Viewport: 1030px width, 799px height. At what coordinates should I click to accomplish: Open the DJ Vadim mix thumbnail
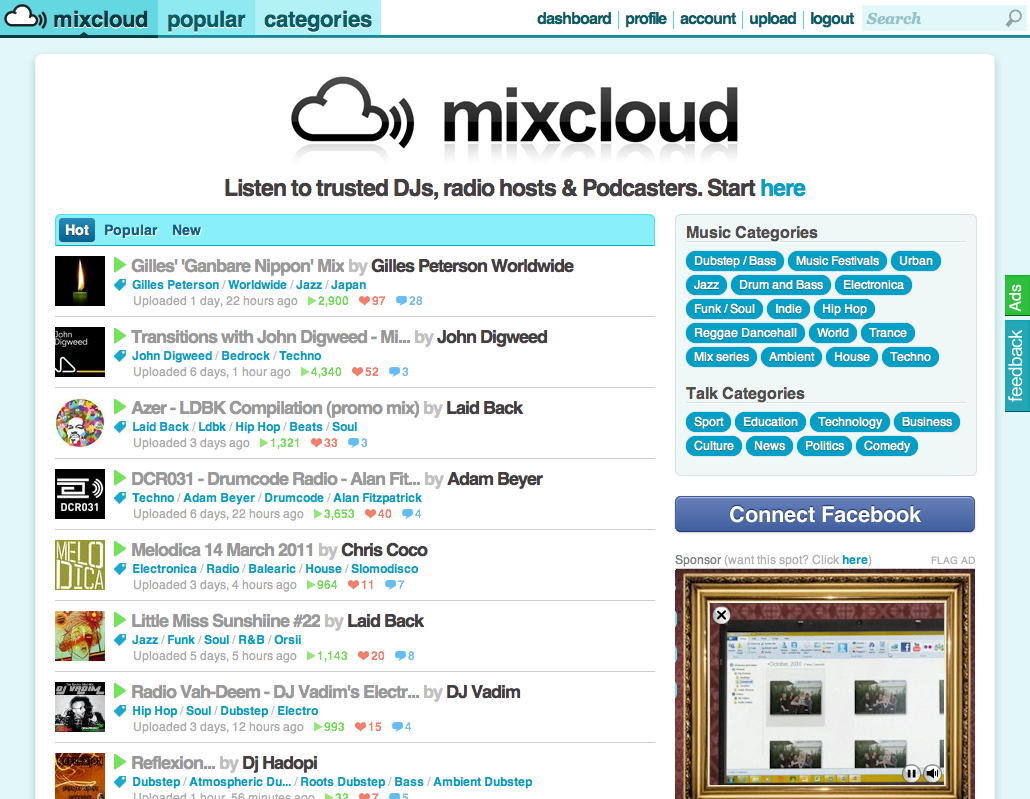(80, 707)
